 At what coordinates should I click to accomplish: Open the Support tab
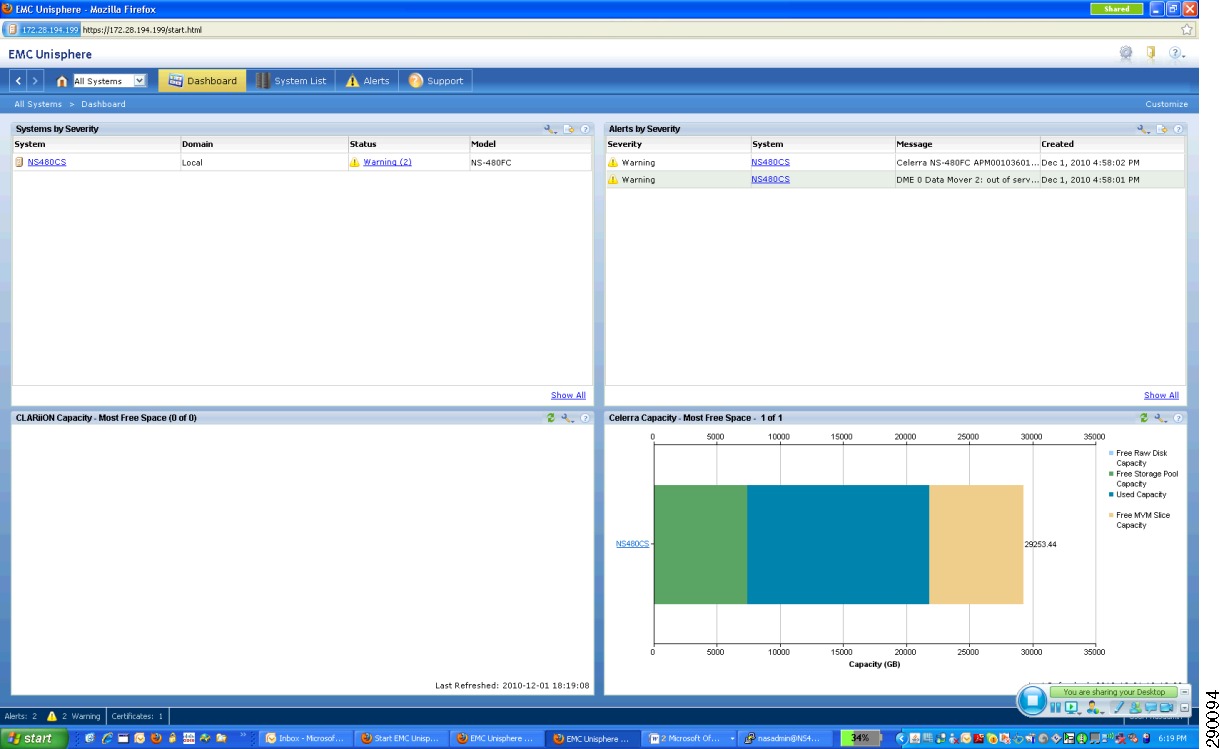coord(436,81)
